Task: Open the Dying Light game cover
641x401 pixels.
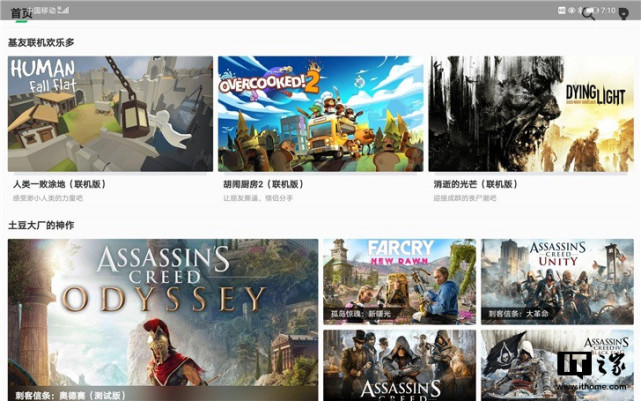Action: pos(531,114)
